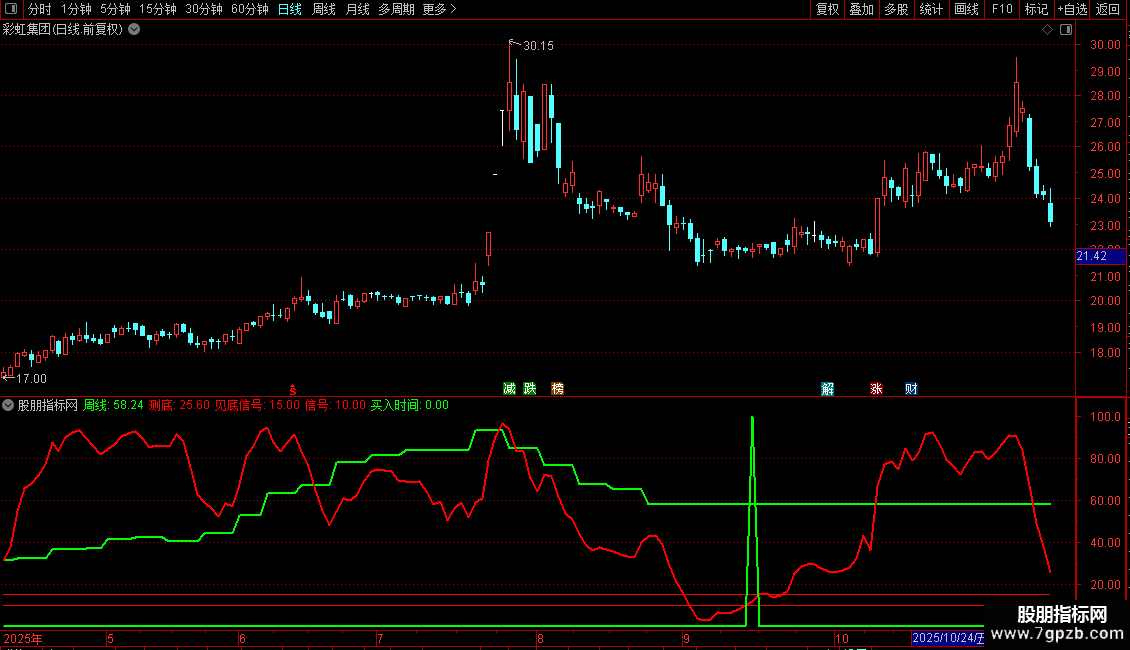Image resolution: width=1130 pixels, height=650 pixels.
Task: Activate the 画线 drawing tools
Action: (966, 9)
